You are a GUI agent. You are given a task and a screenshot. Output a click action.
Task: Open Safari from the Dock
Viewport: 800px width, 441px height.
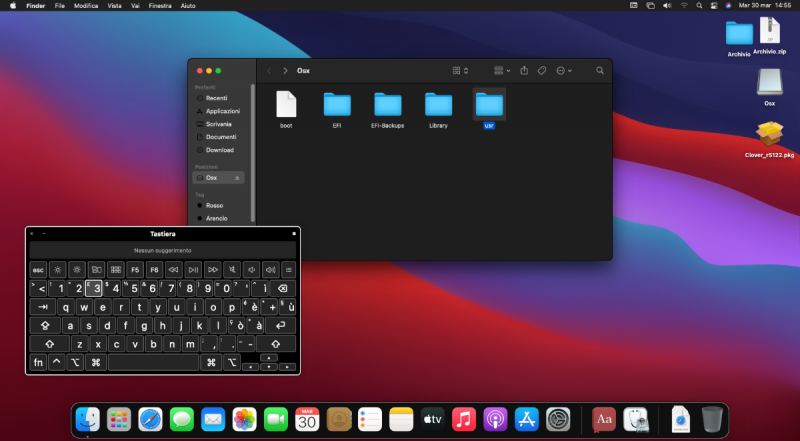151,420
